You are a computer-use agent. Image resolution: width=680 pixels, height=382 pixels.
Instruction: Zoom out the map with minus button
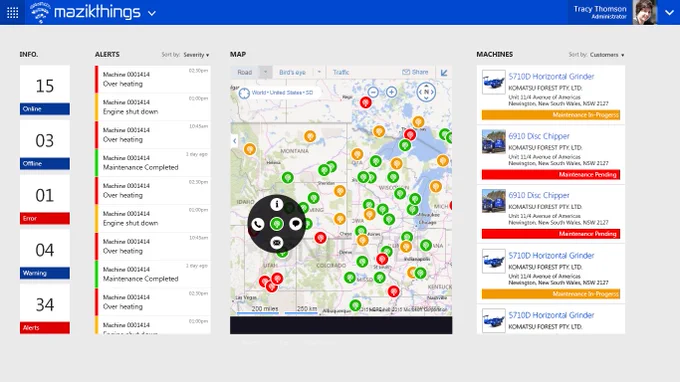point(373,92)
